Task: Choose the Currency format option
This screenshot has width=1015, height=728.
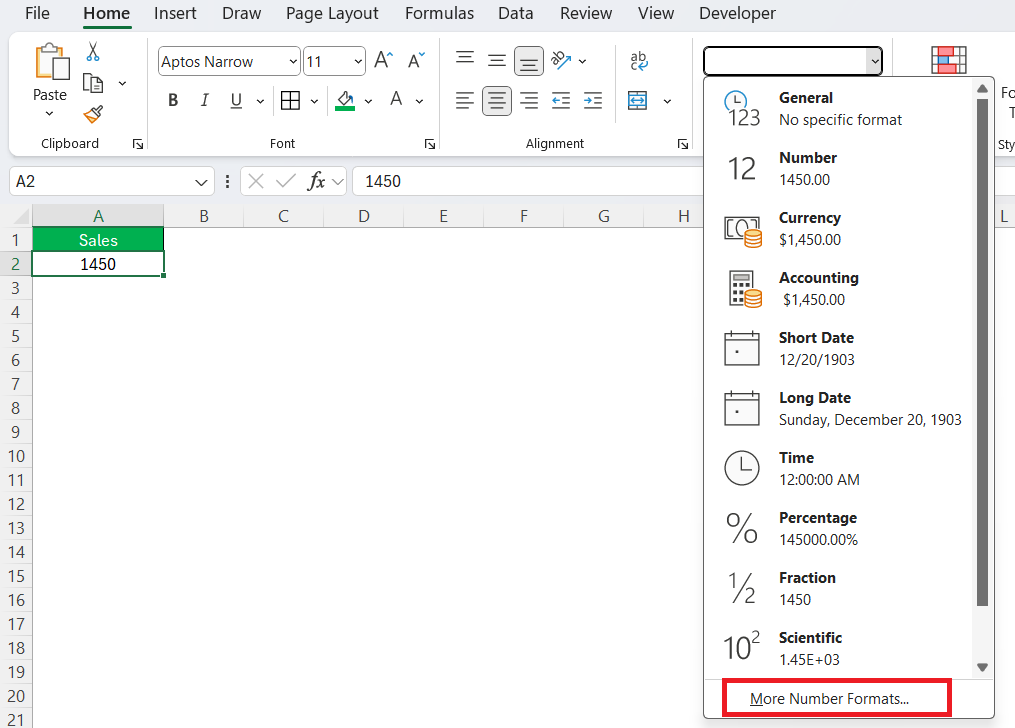Action: pos(840,229)
